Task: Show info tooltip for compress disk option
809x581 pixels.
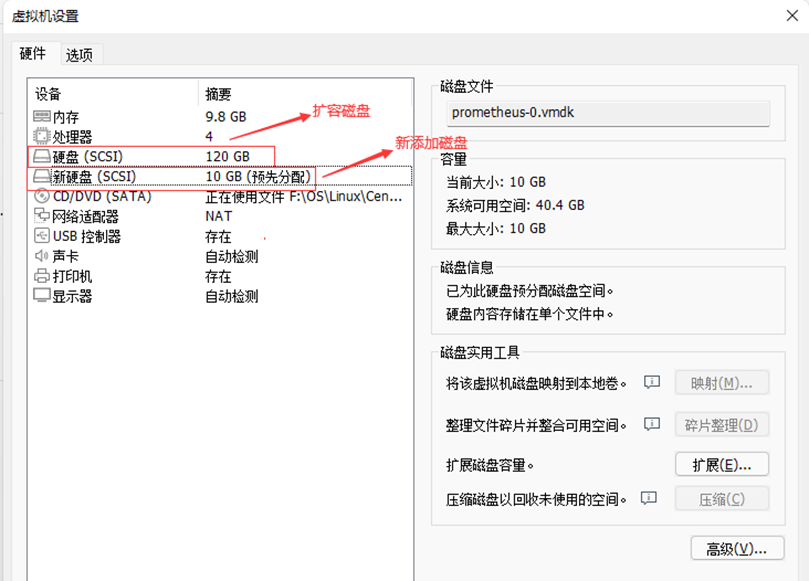Action: click(x=649, y=498)
